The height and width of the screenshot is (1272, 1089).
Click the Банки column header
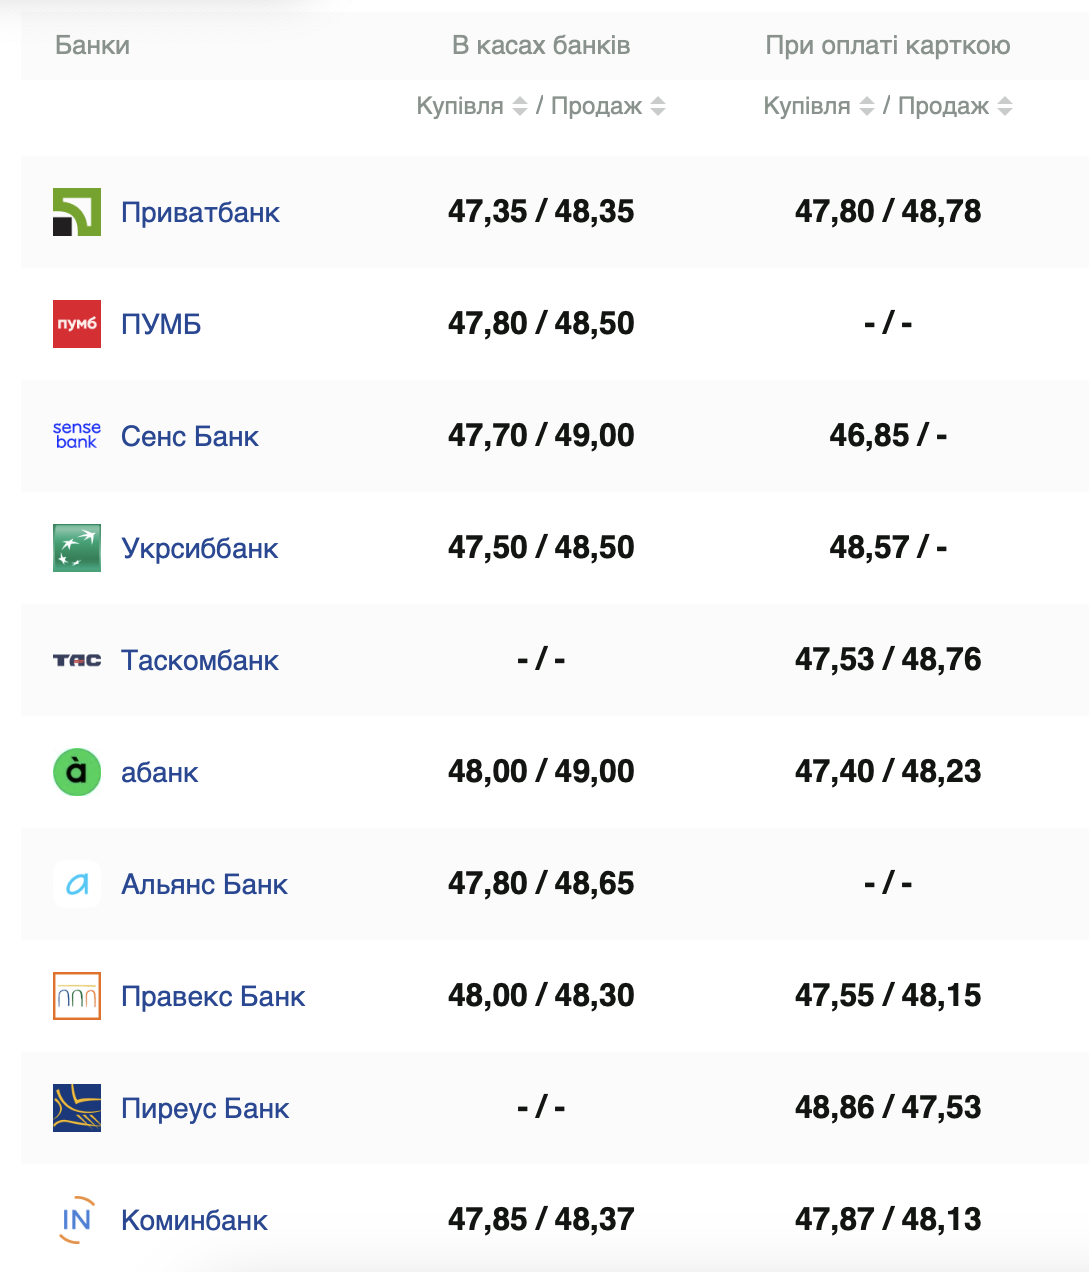click(92, 45)
